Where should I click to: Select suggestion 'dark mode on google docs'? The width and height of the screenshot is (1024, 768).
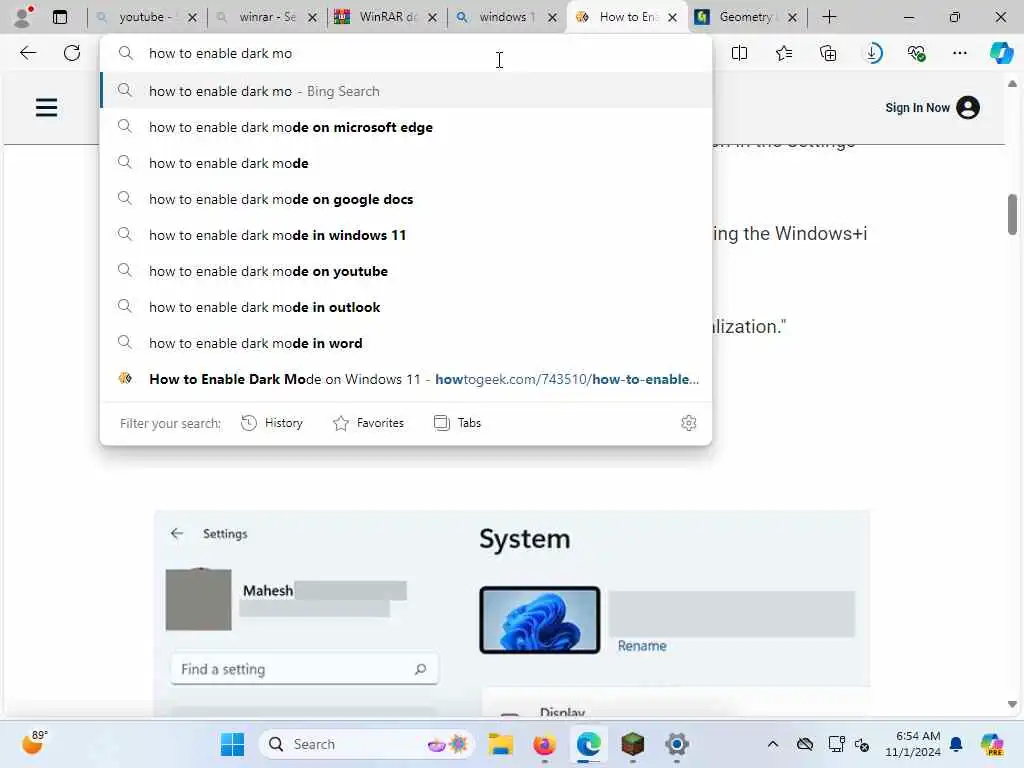(x=406, y=199)
